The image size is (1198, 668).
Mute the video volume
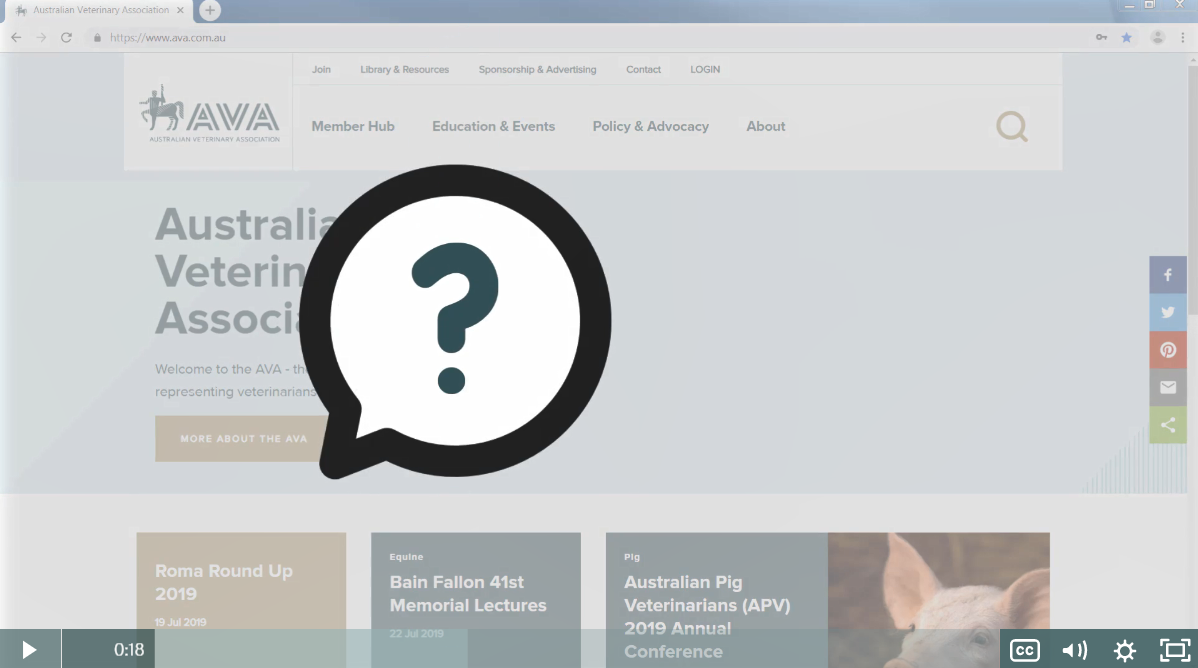click(x=1074, y=650)
